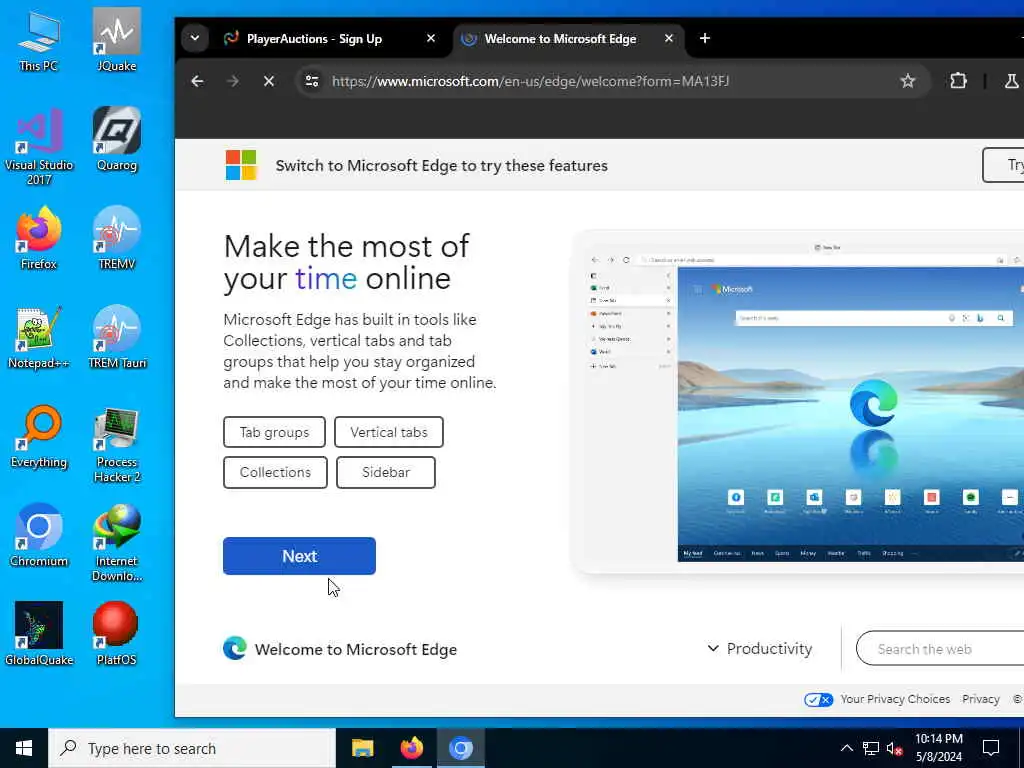Open File Explorer from taskbar
The width and height of the screenshot is (1024, 768).
pos(362,748)
